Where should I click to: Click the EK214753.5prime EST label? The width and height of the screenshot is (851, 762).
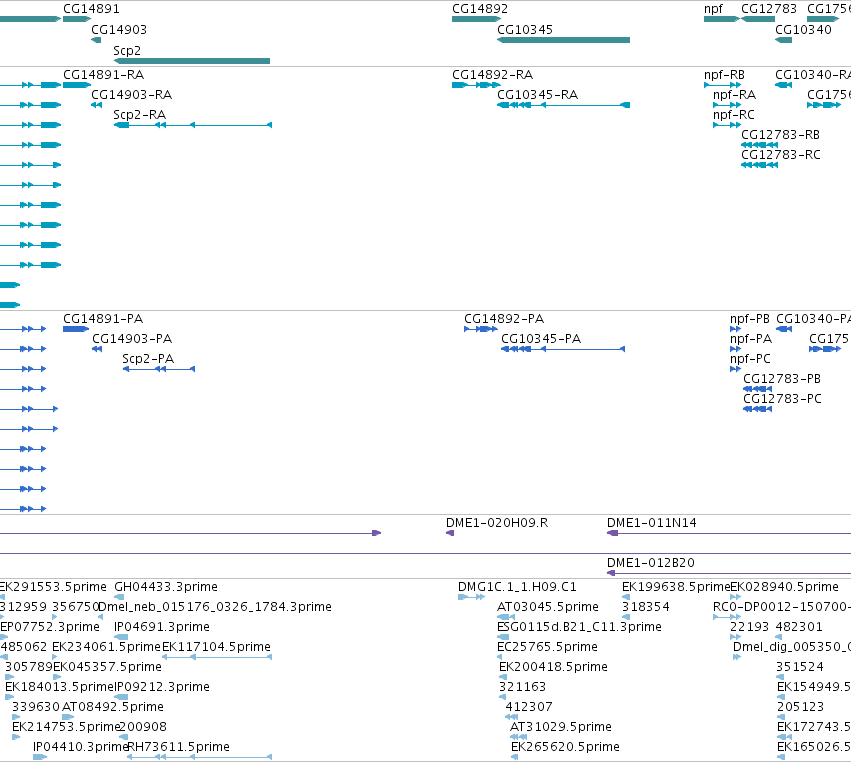click(x=66, y=727)
